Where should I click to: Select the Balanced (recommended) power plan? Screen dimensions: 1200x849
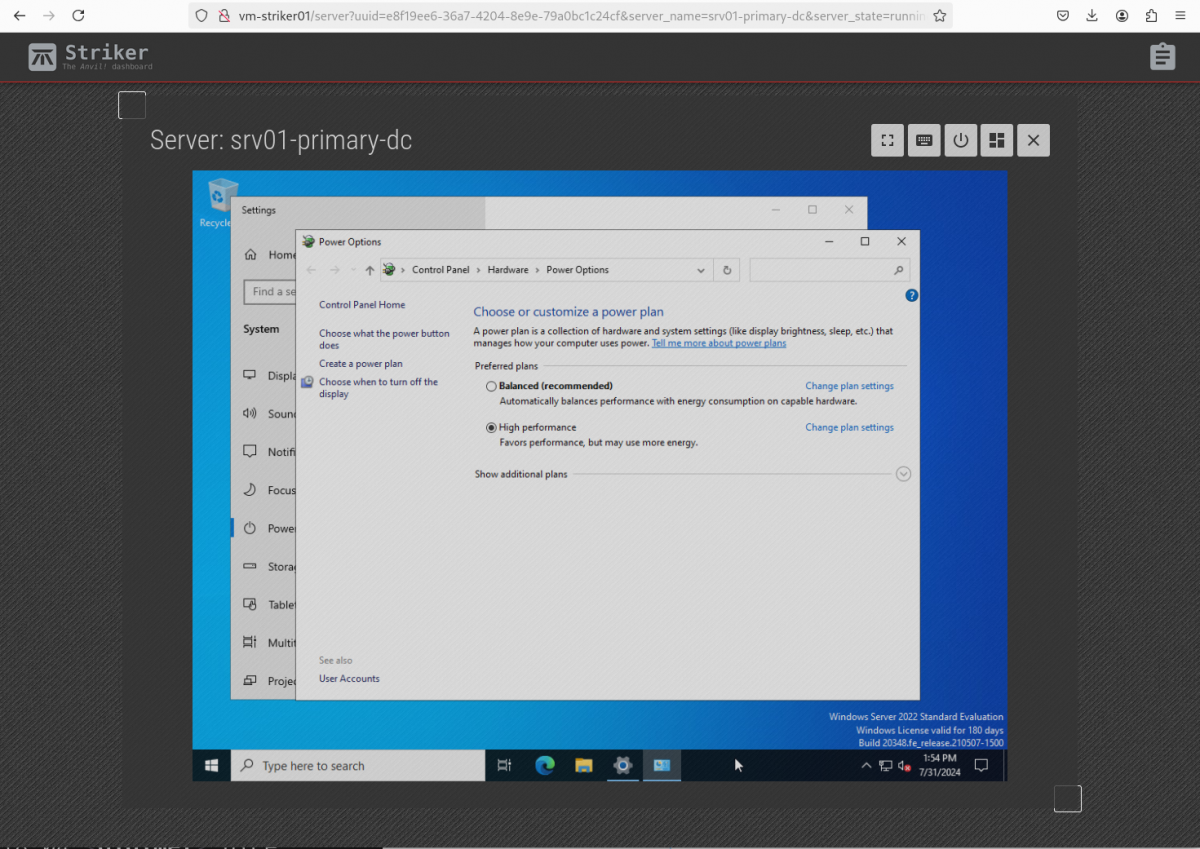(x=491, y=386)
